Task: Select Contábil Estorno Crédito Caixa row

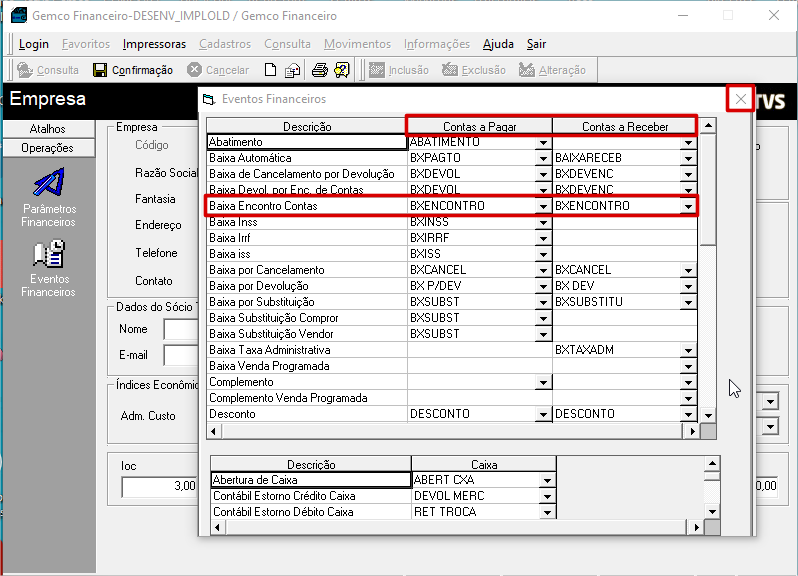Action: (310, 496)
